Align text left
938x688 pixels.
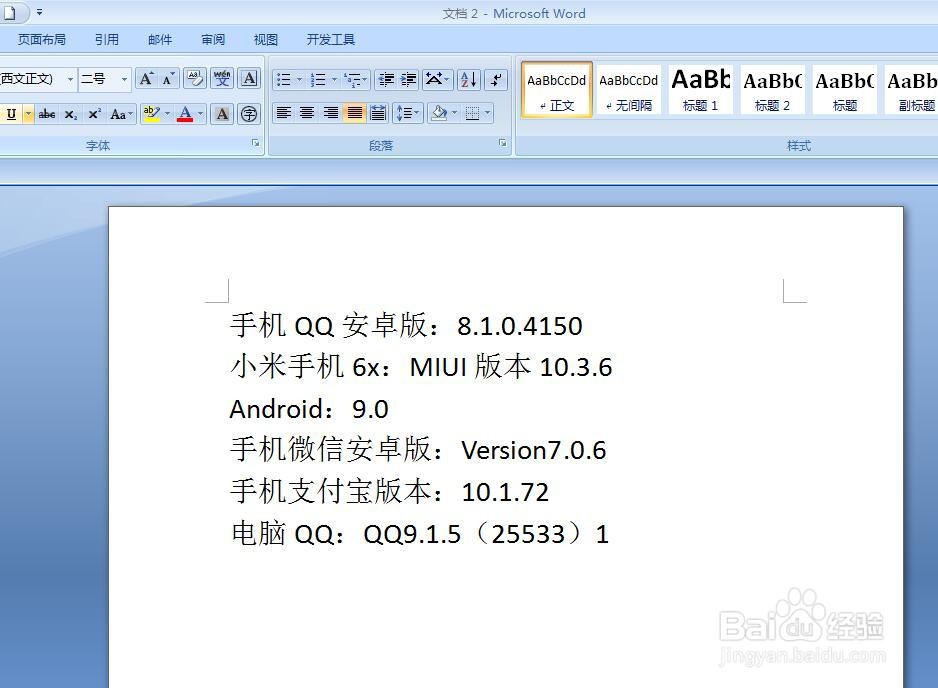click(x=284, y=113)
